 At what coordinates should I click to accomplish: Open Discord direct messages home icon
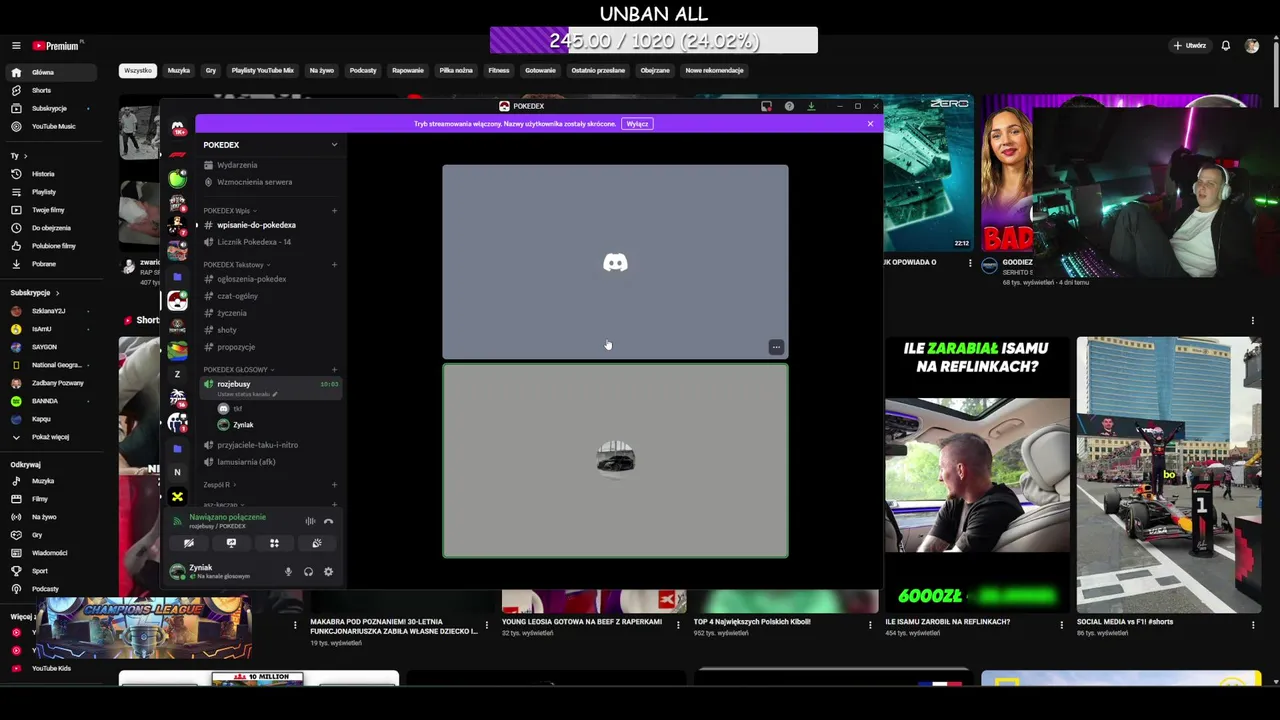(177, 128)
